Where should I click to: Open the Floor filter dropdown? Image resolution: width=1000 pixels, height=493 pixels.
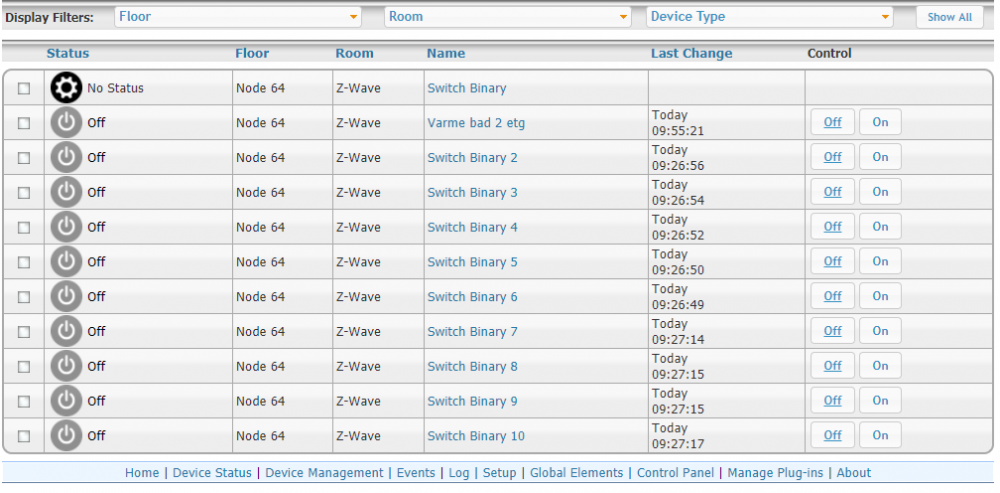[x=238, y=17]
